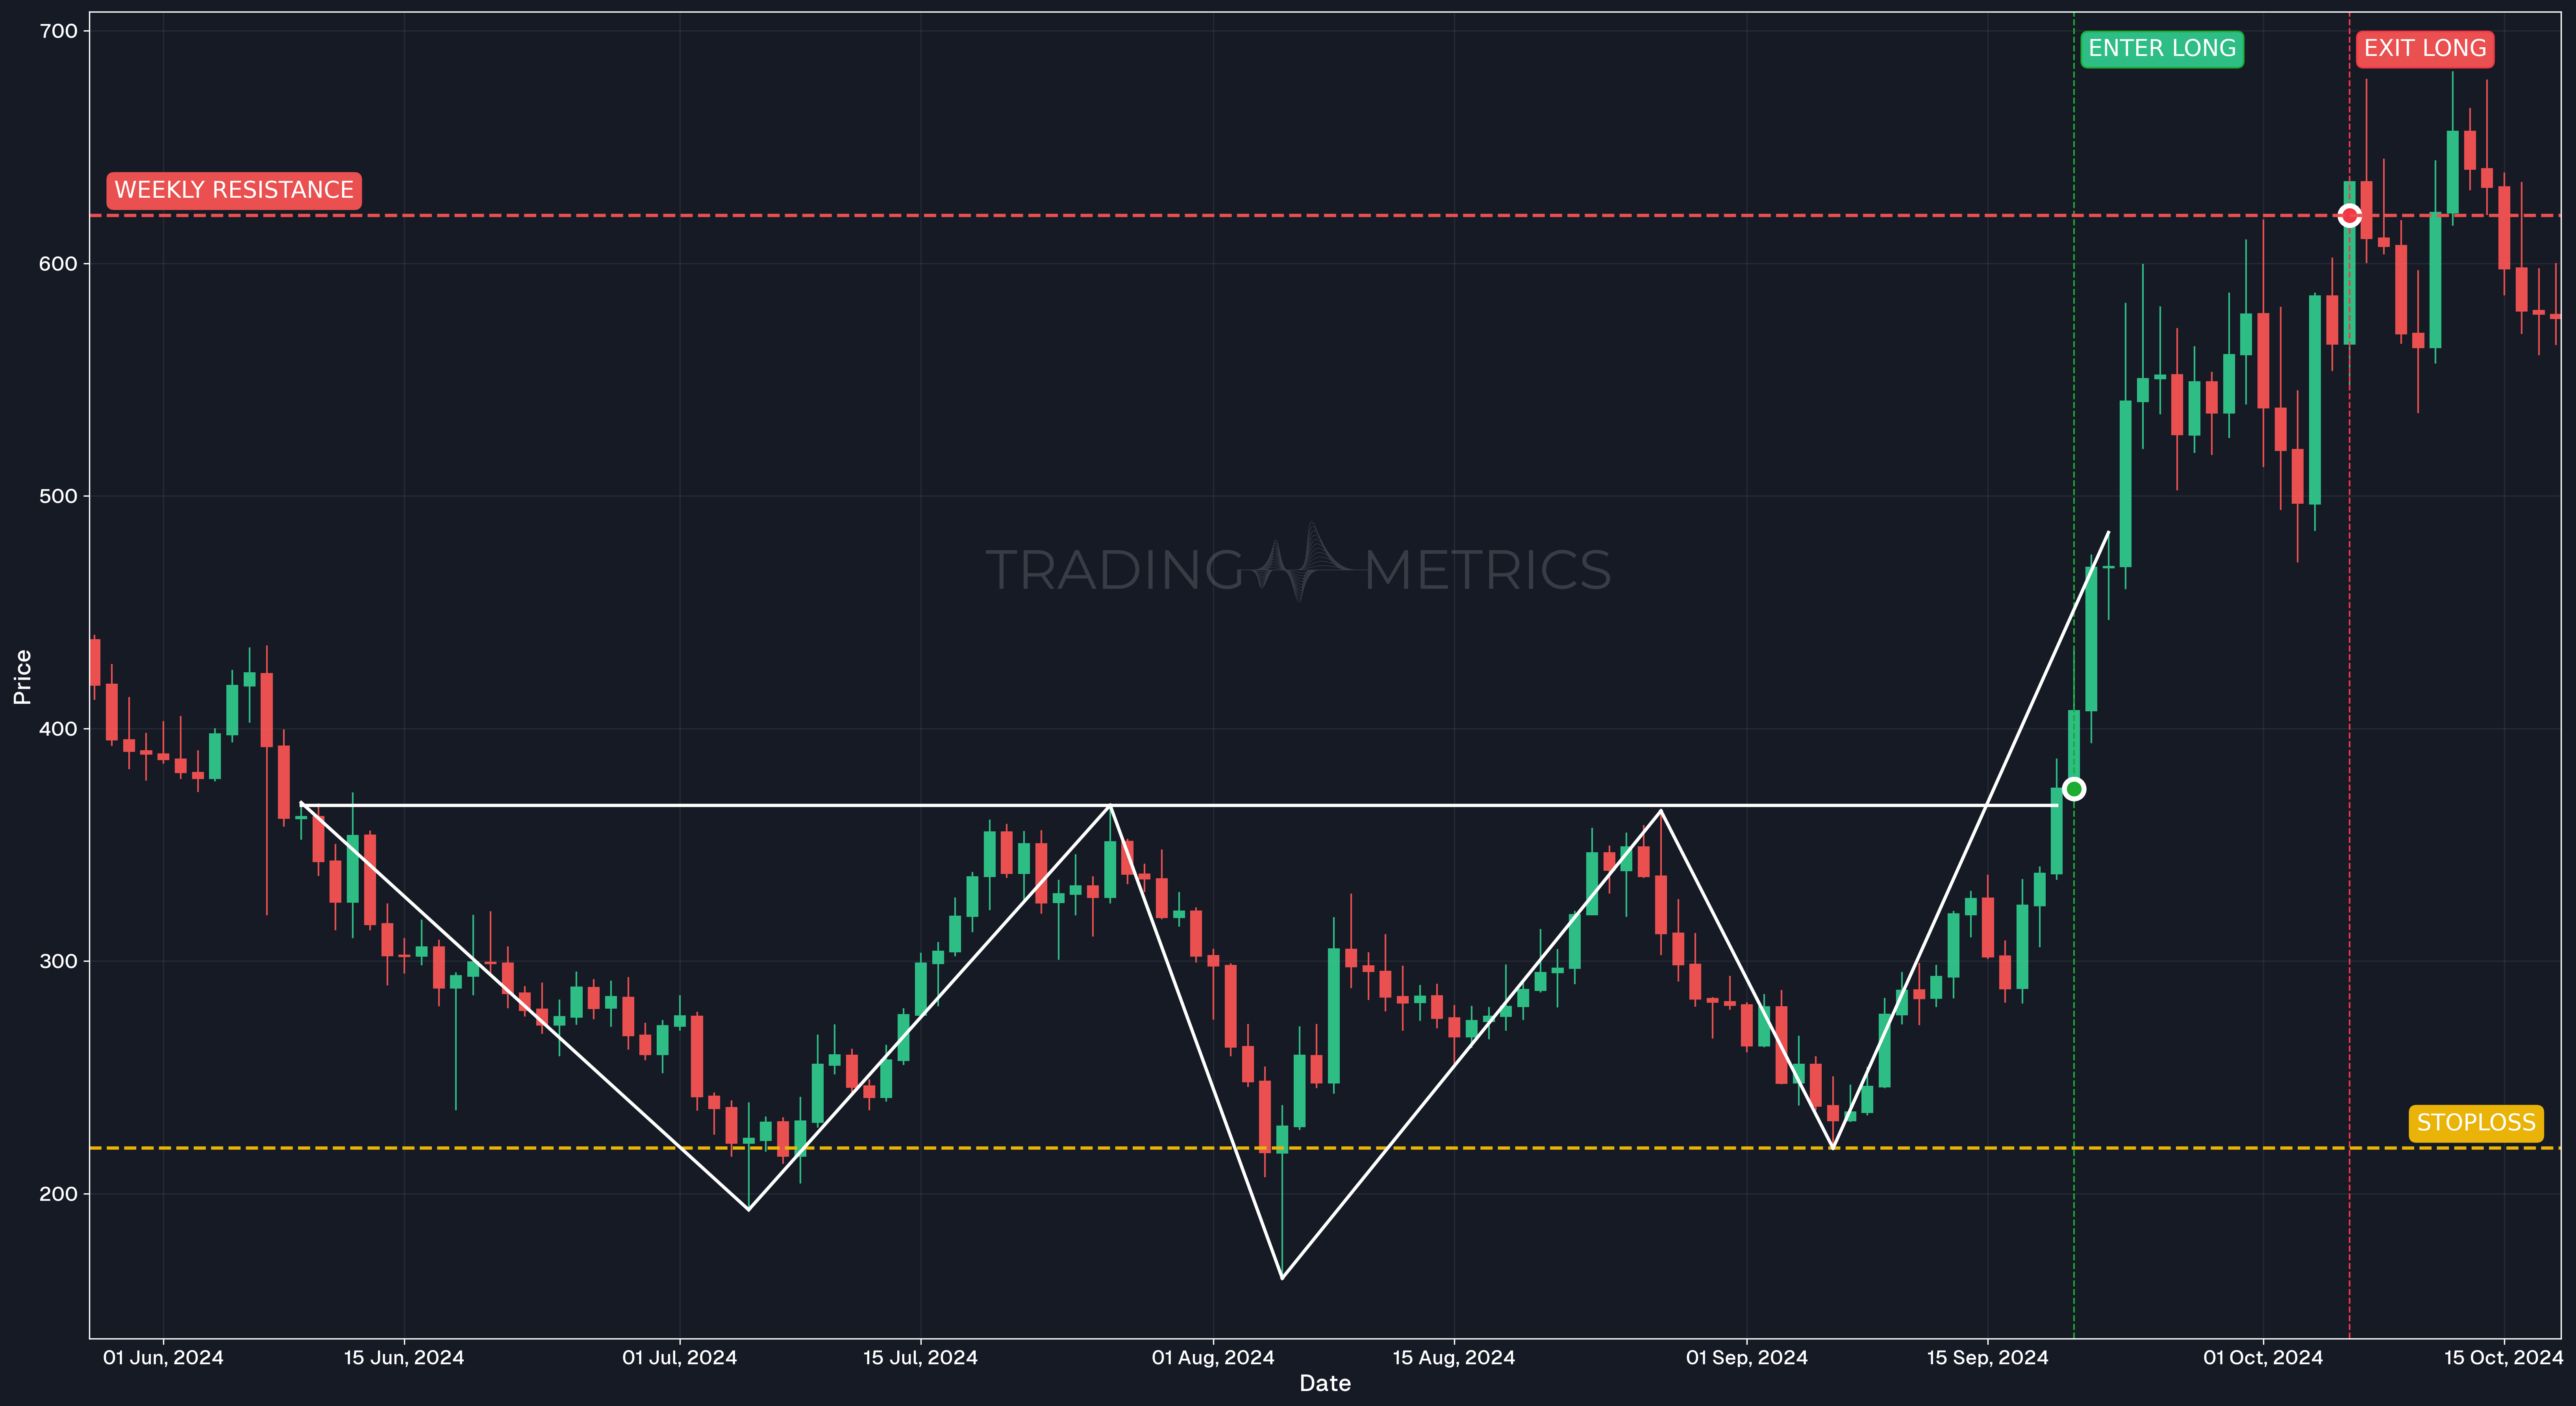Click the 01 Sep, 2024 date label
This screenshot has height=1406, width=2576.
(1747, 1357)
